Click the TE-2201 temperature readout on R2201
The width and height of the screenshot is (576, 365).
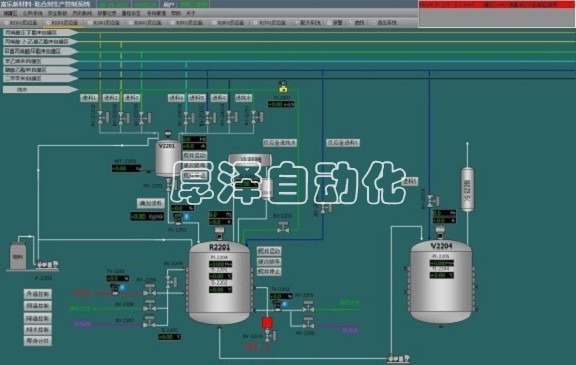[220, 276]
